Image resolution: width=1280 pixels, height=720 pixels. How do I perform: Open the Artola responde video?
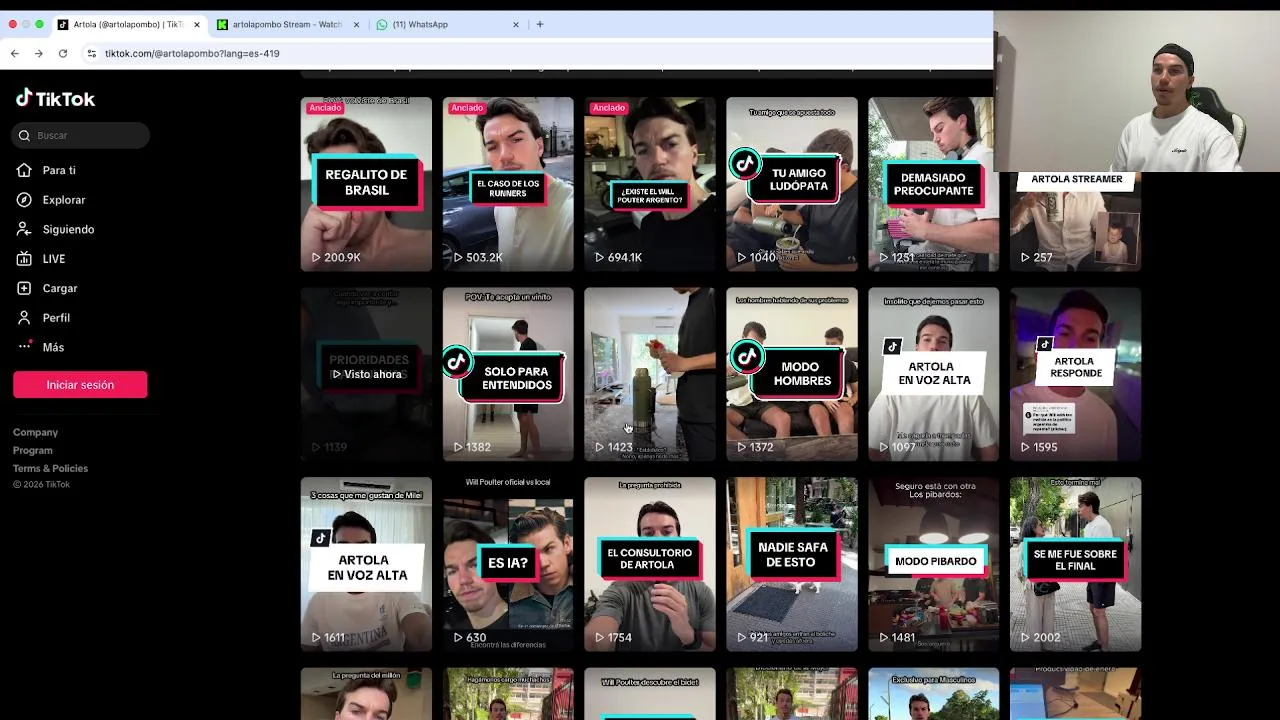[1075, 374]
